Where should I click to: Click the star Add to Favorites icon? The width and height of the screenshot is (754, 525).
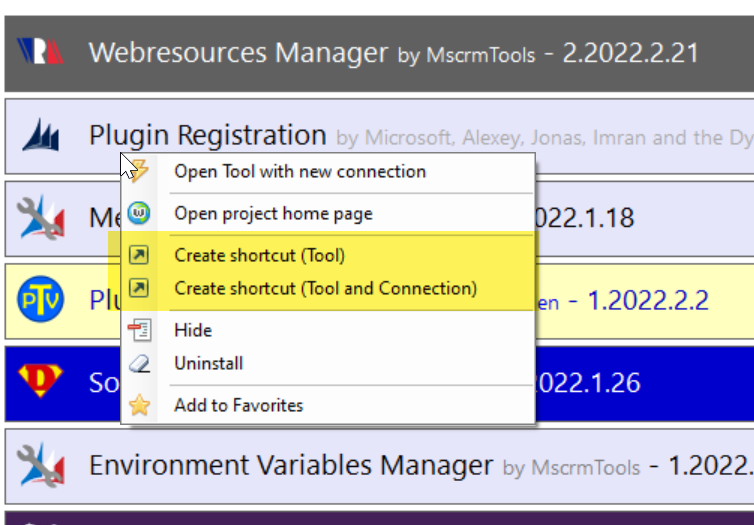[141, 405]
